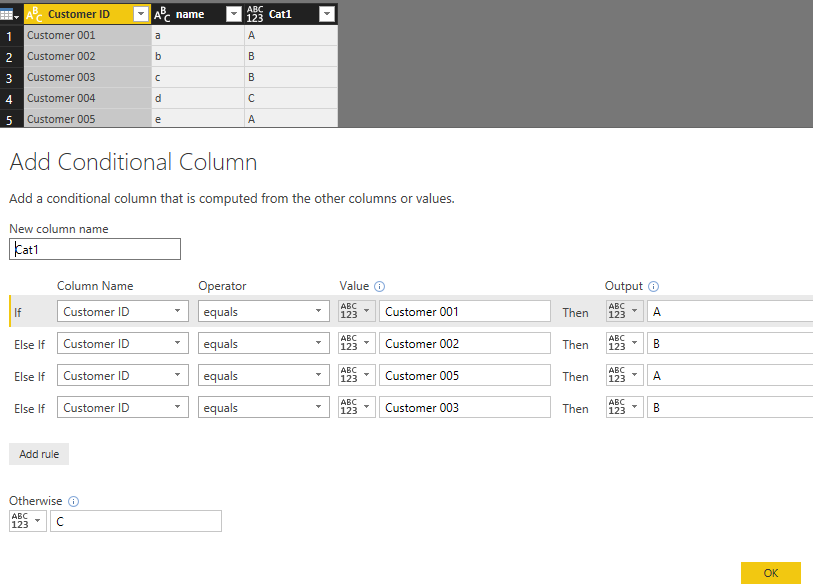Click the text type icon on Customer ID header
This screenshot has width=813, height=586.
[34, 15]
